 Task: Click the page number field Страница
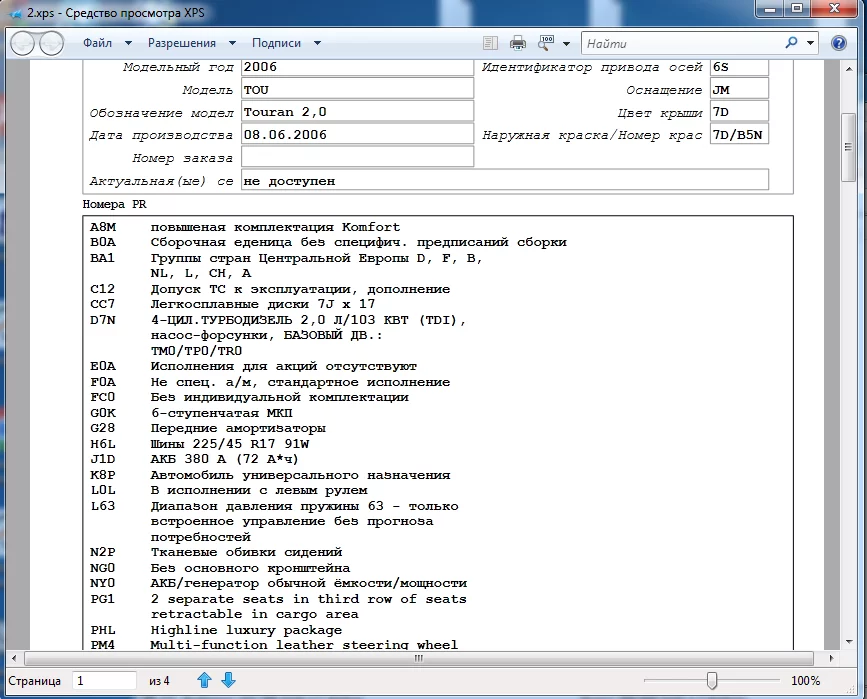(103, 680)
